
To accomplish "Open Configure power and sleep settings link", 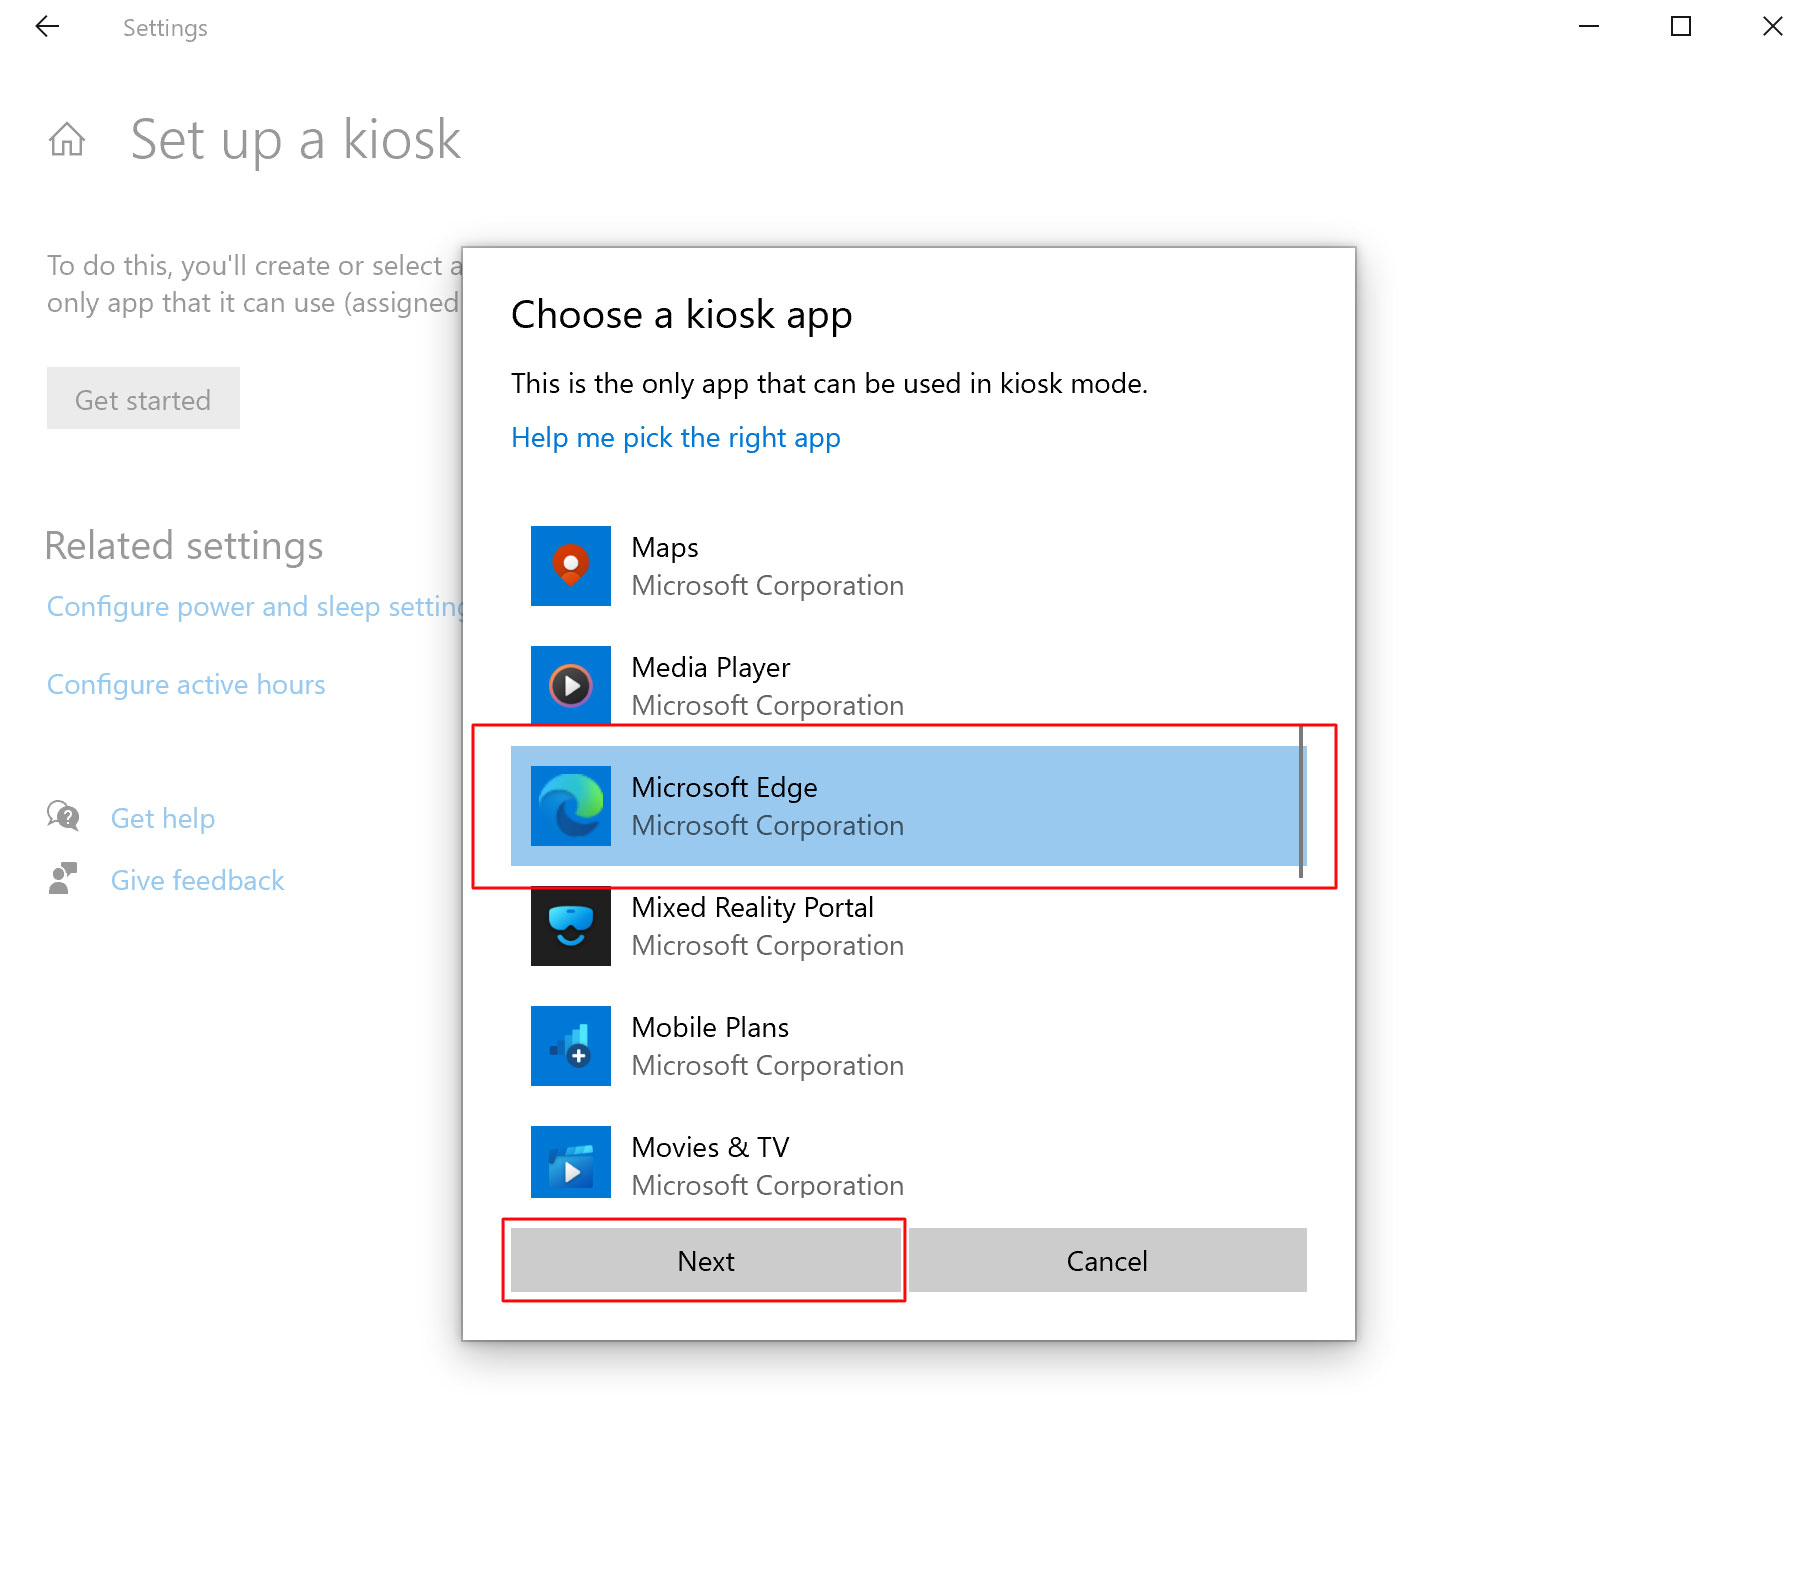I will [255, 607].
